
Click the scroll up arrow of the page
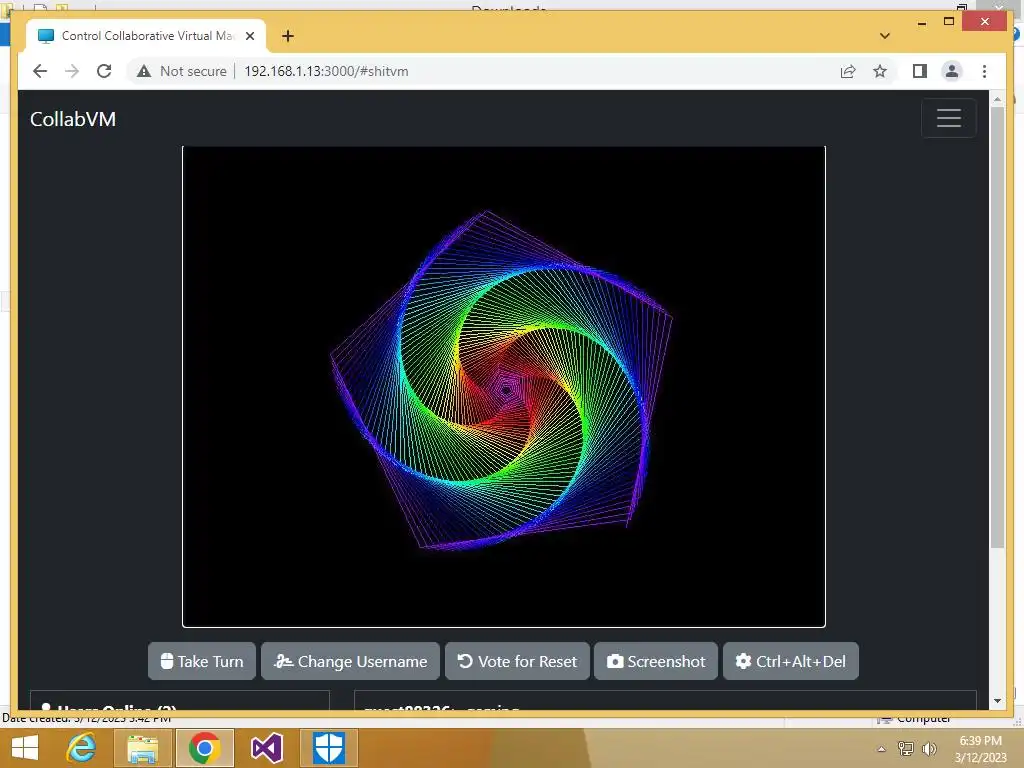click(x=997, y=99)
